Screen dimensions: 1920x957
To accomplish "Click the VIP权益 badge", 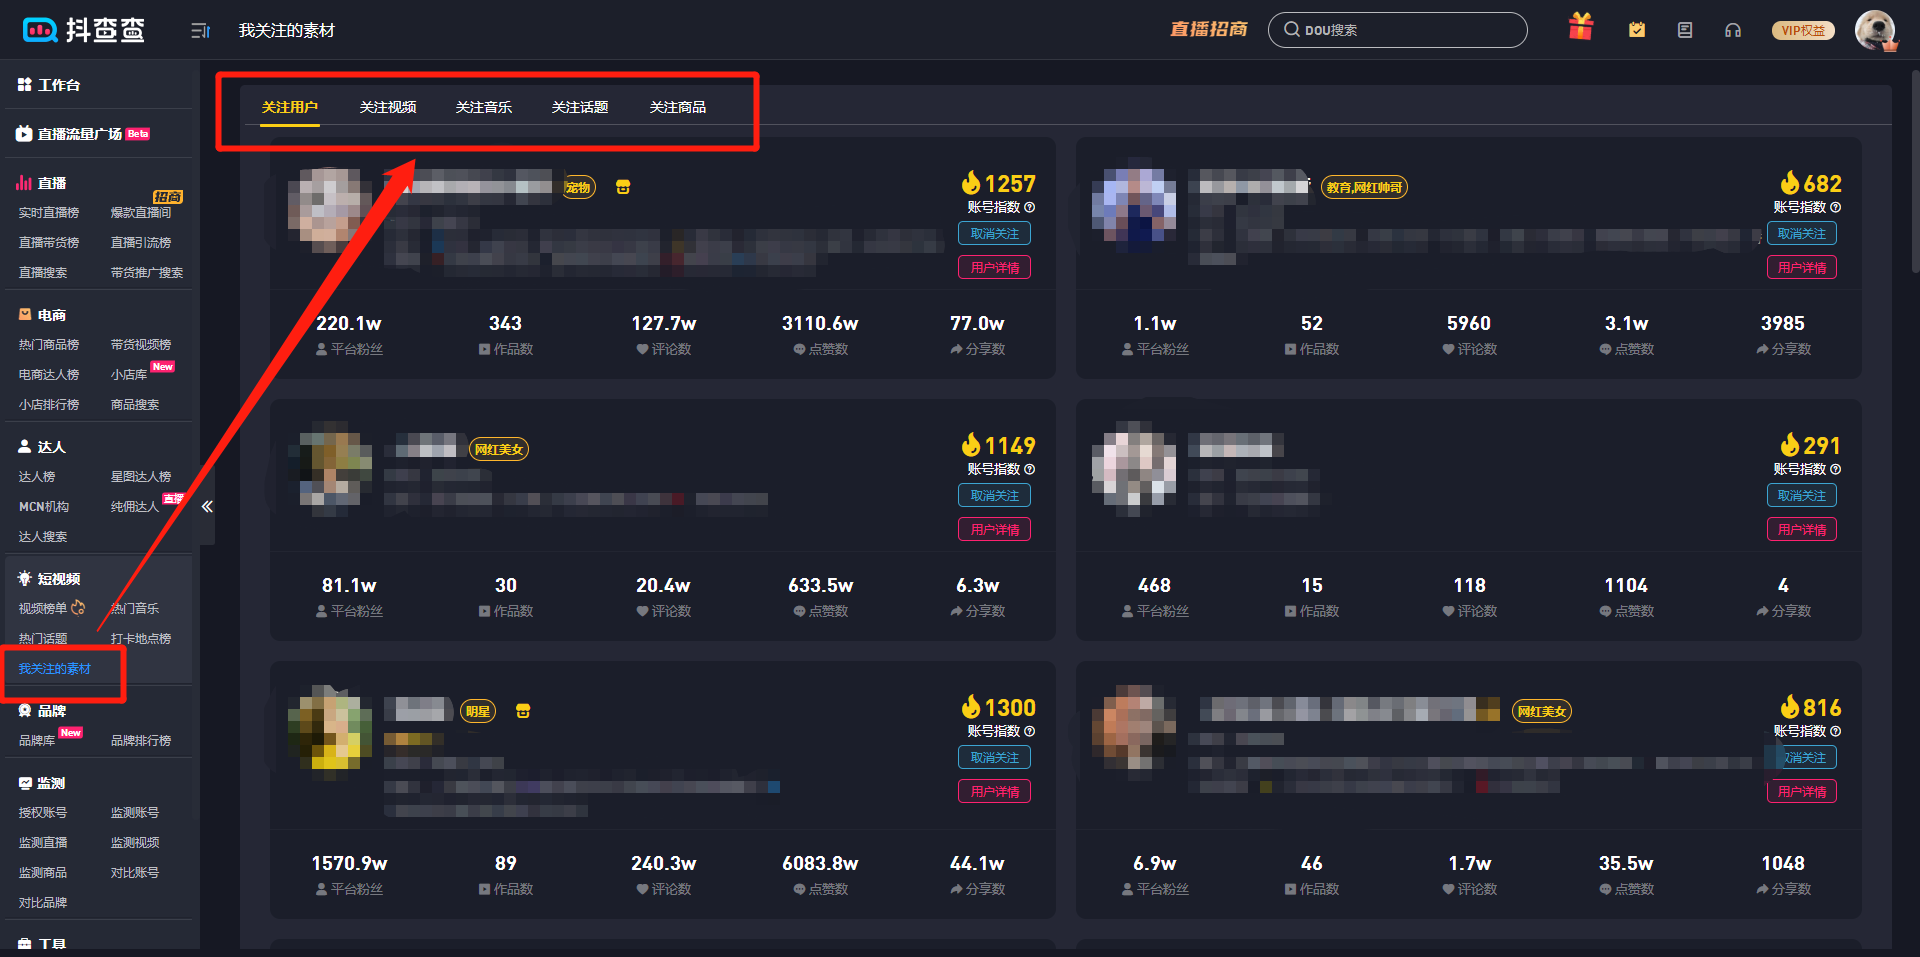I will point(1803,31).
